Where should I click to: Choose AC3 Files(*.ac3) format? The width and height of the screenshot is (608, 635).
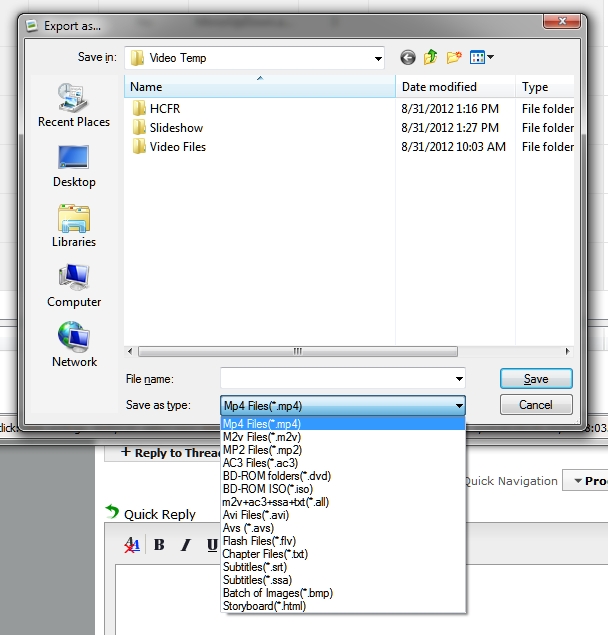(x=343, y=463)
